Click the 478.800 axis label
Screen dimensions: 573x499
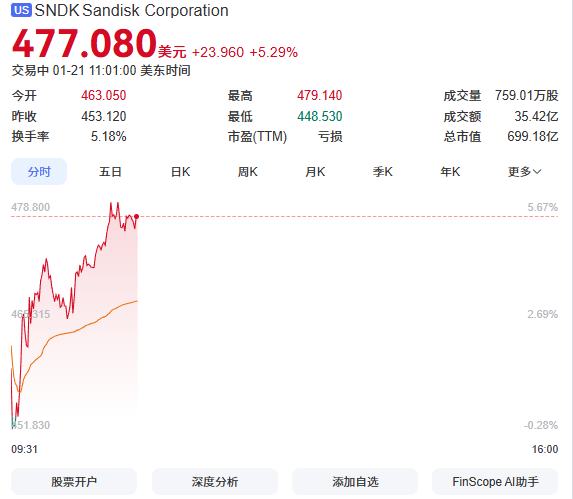coord(30,207)
